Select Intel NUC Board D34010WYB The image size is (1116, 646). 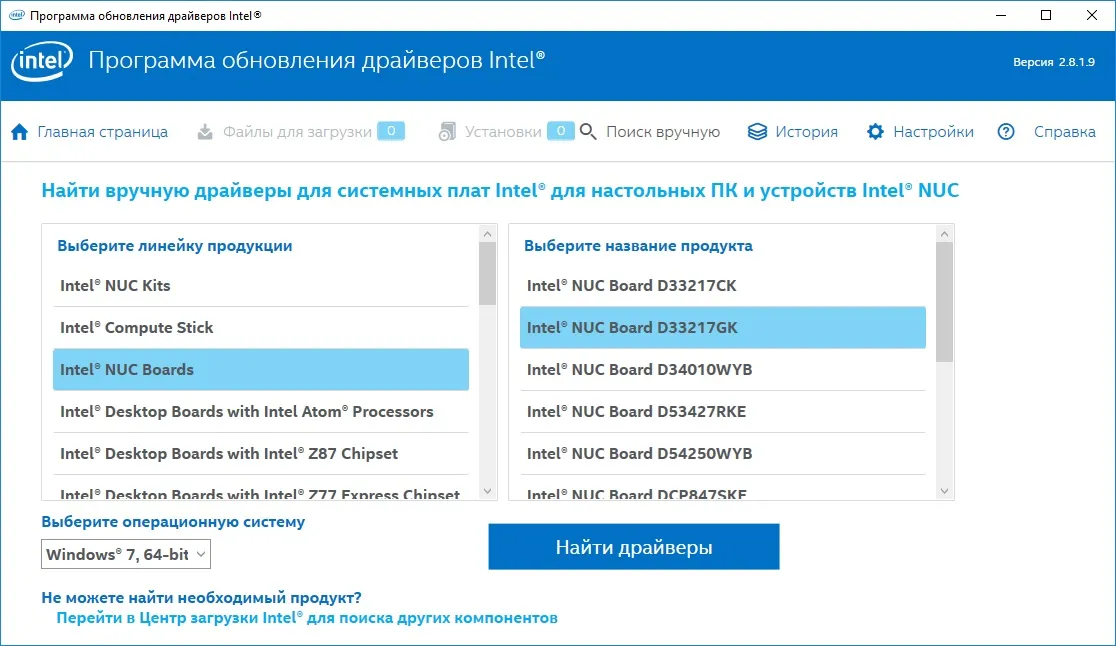(722, 369)
